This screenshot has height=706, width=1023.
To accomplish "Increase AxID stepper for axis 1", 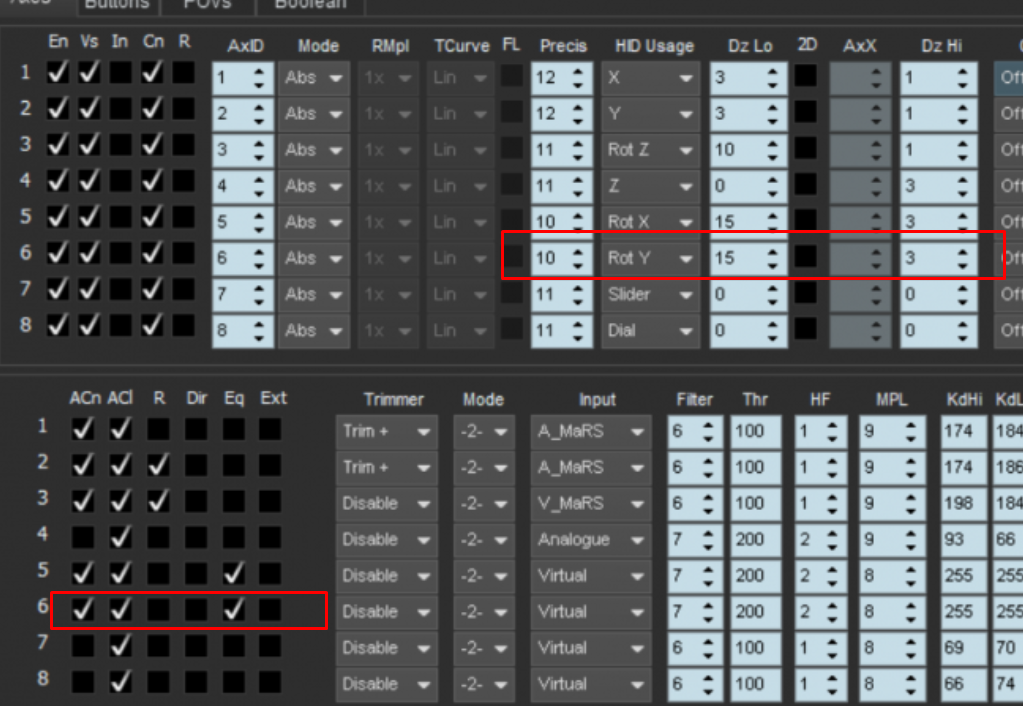I will point(259,71).
